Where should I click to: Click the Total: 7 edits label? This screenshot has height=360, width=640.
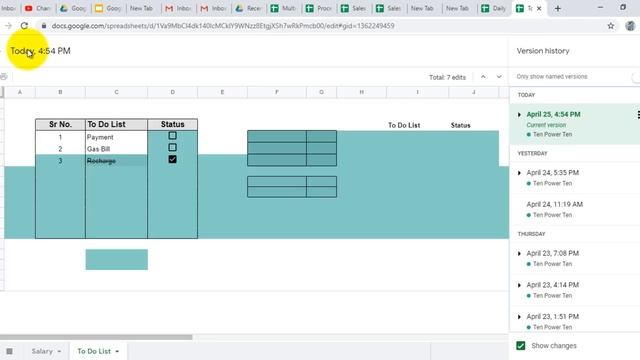(447, 77)
